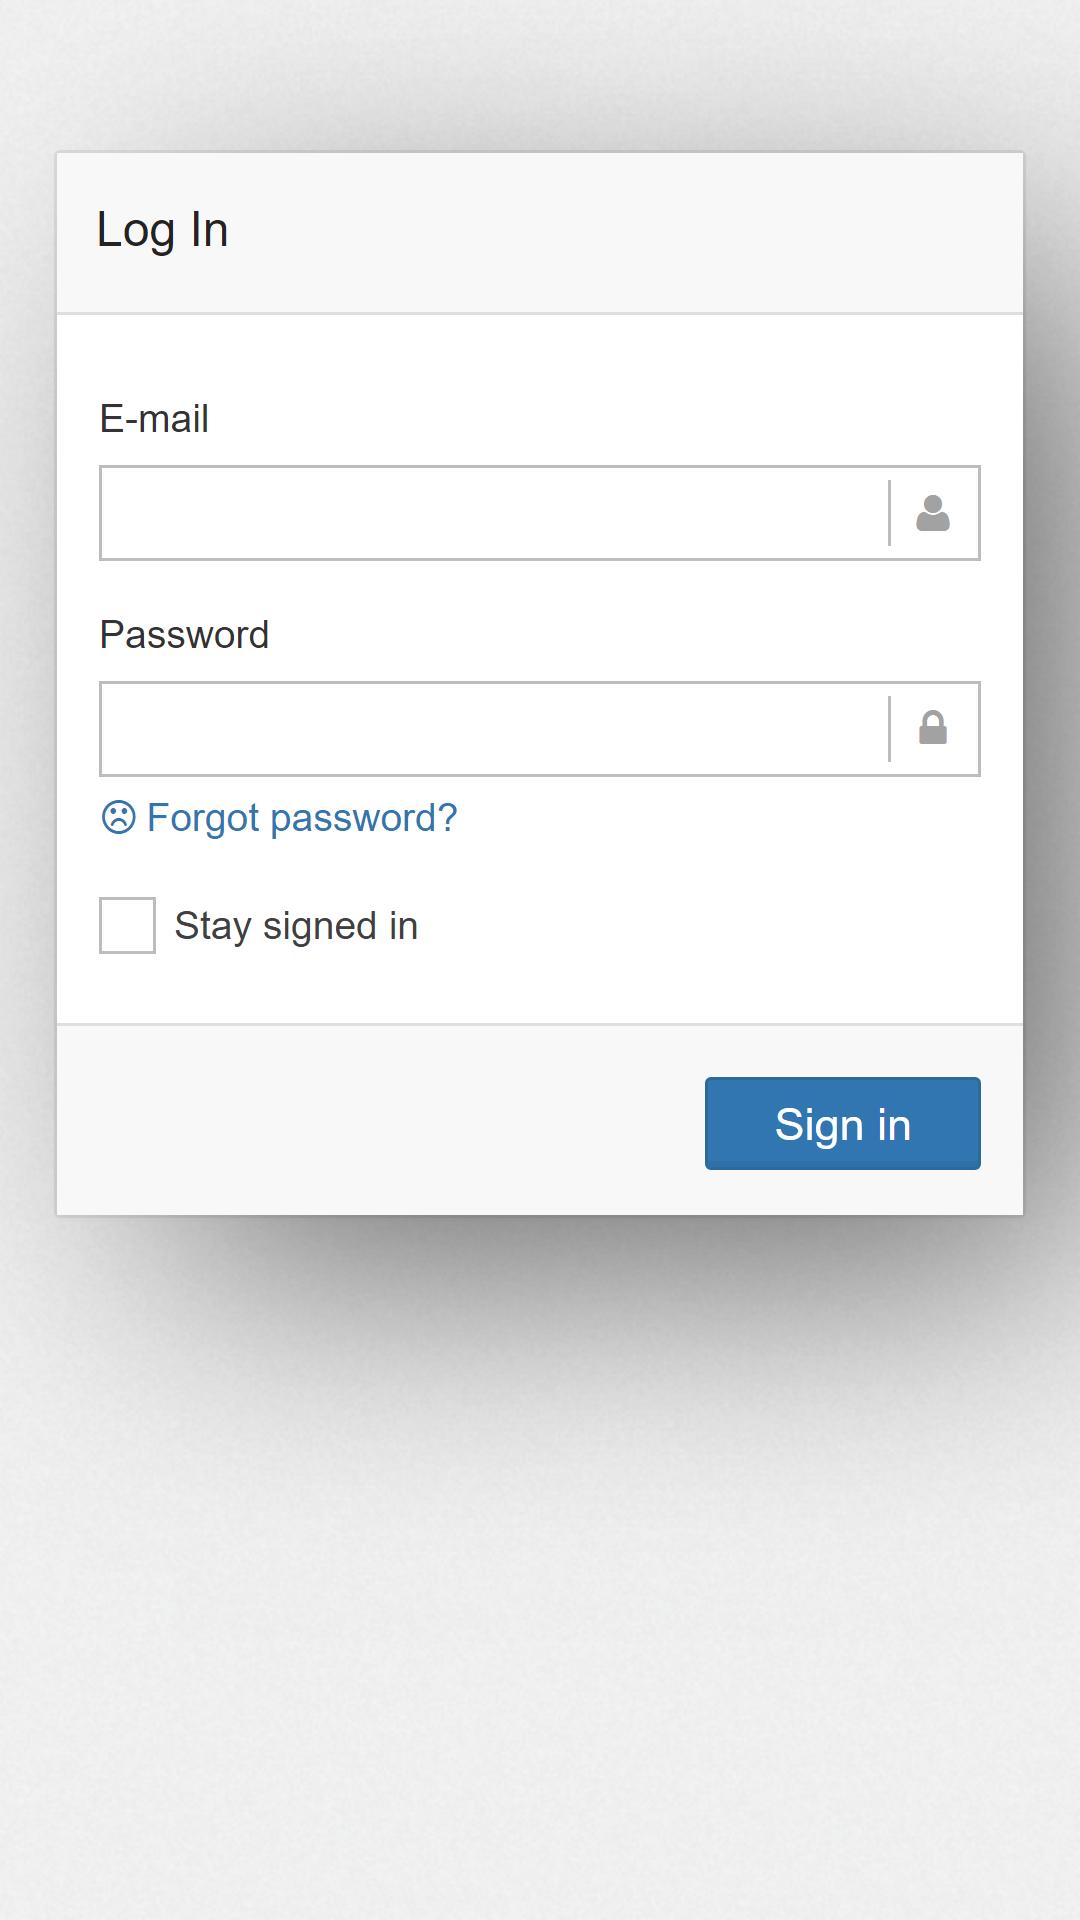This screenshot has width=1080, height=1920.
Task: Submit with the blue Sign in button
Action: point(842,1123)
